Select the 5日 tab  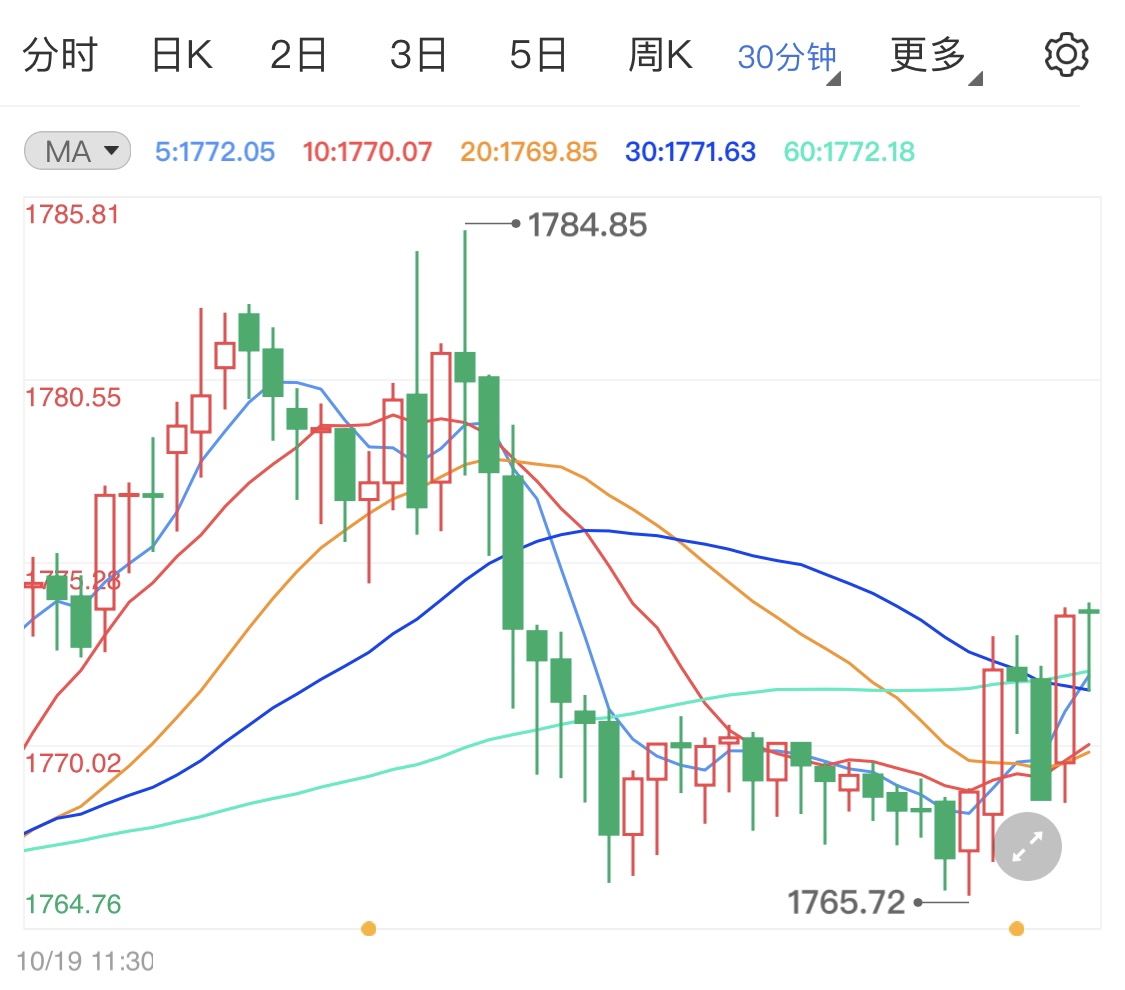tap(537, 55)
